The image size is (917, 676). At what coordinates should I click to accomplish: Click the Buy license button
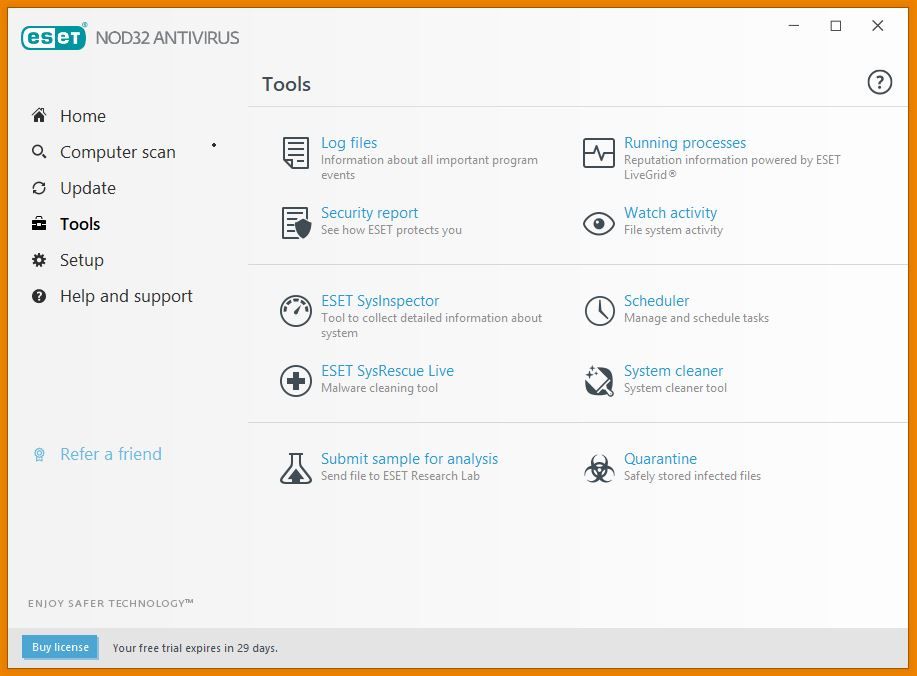pos(59,647)
